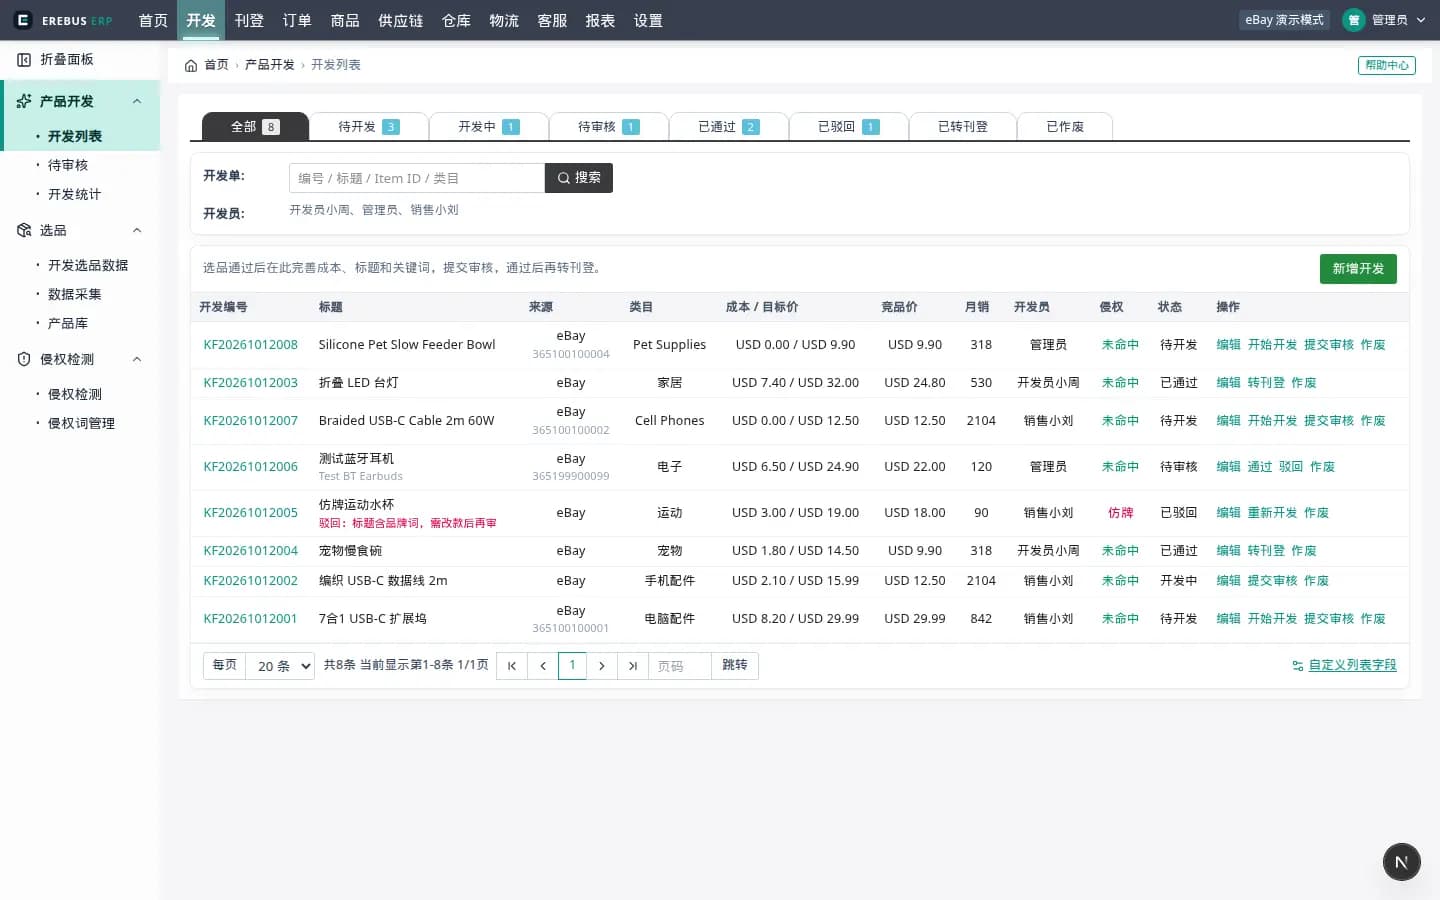This screenshot has height=900, width=1440.
Task: Click 驳回 for KF20261012006
Action: point(1291,467)
